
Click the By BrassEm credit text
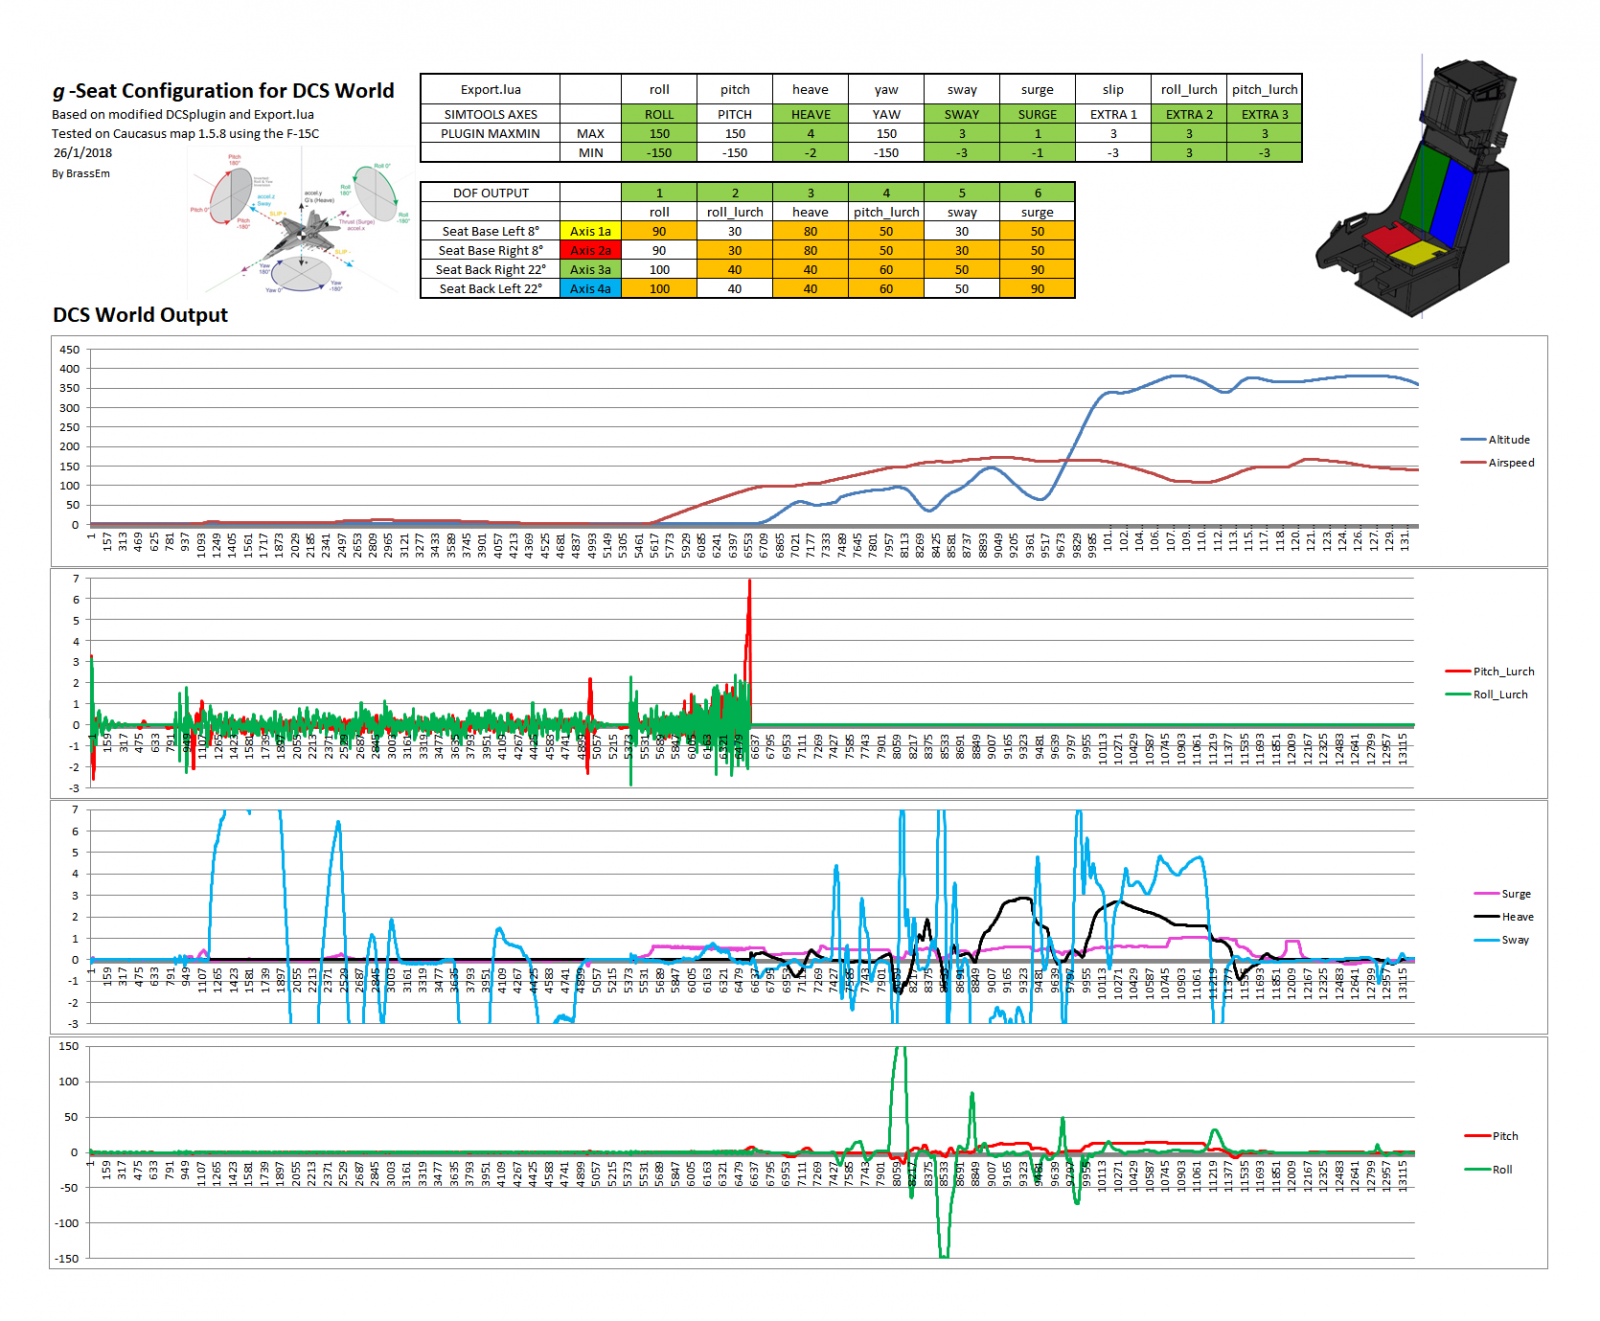[x=81, y=173]
